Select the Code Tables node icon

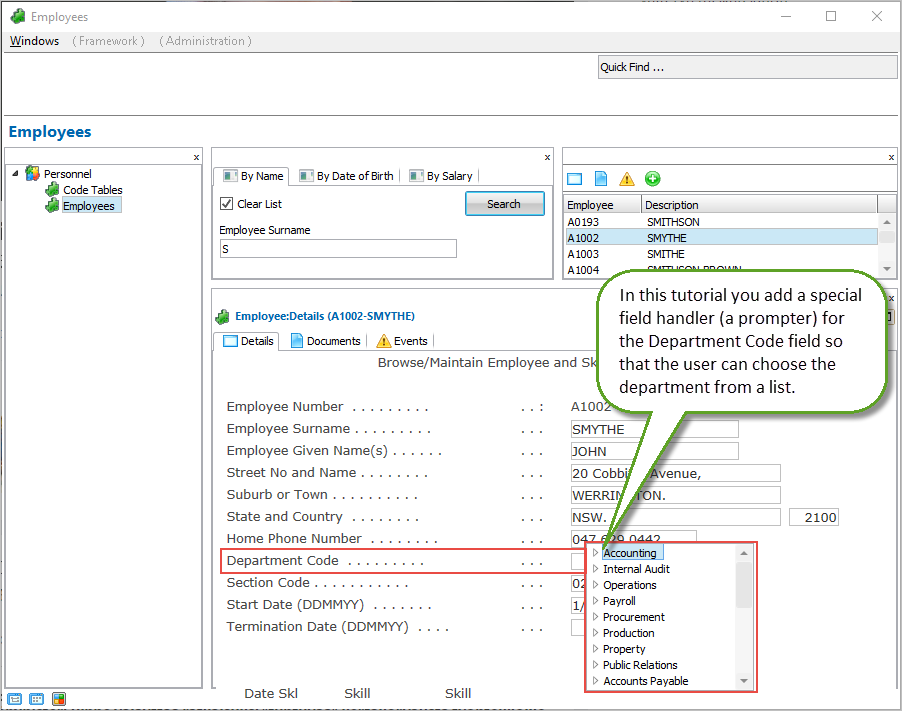pyautogui.click(x=52, y=190)
